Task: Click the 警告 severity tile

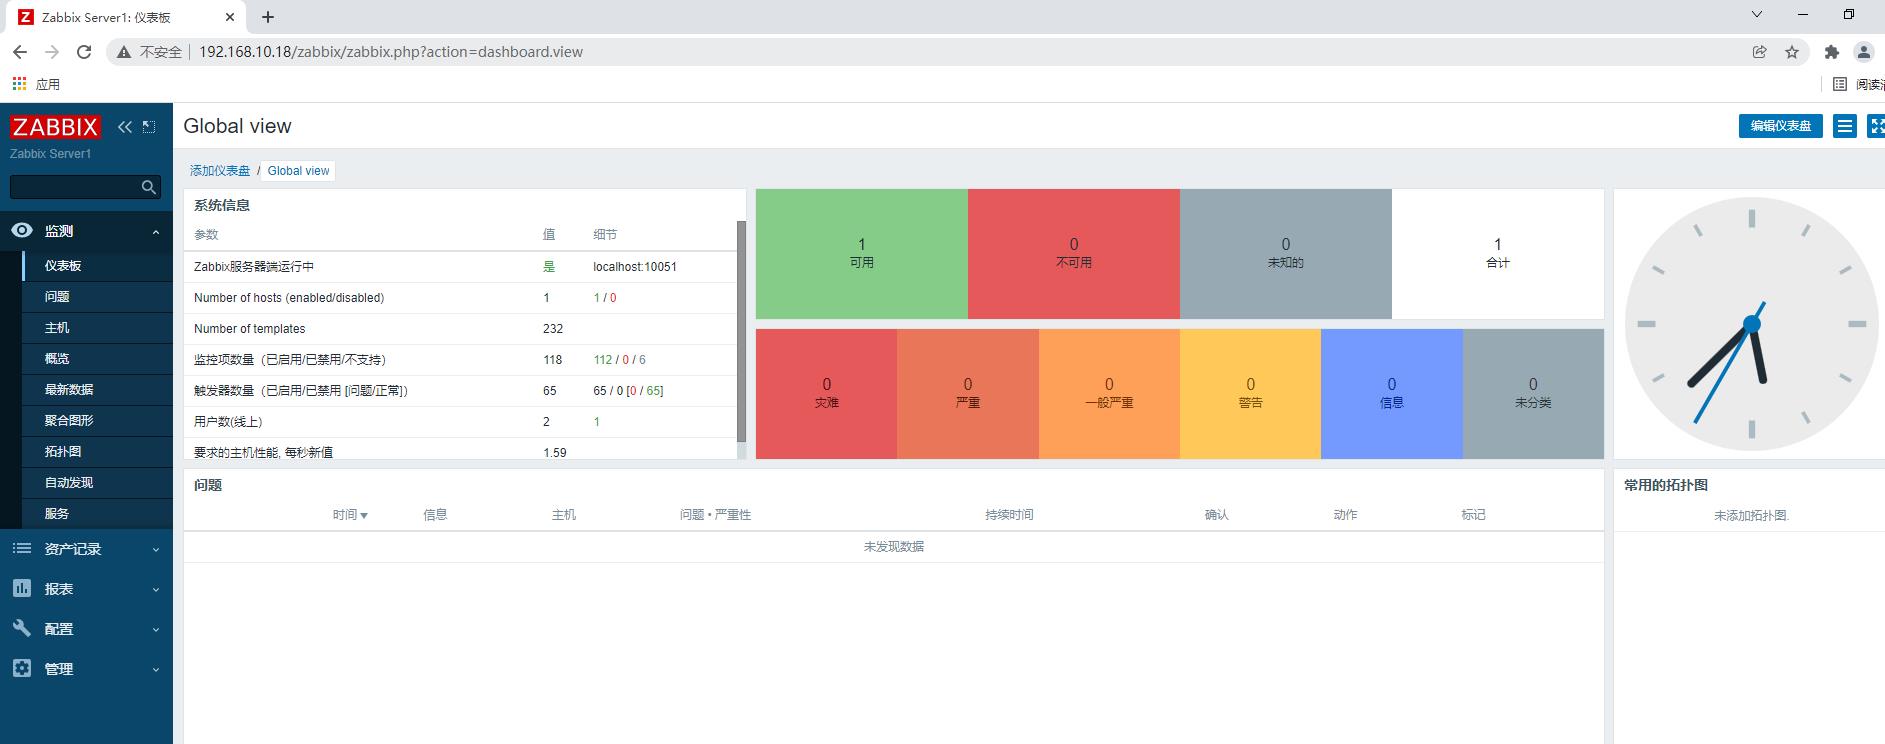Action: point(1250,394)
